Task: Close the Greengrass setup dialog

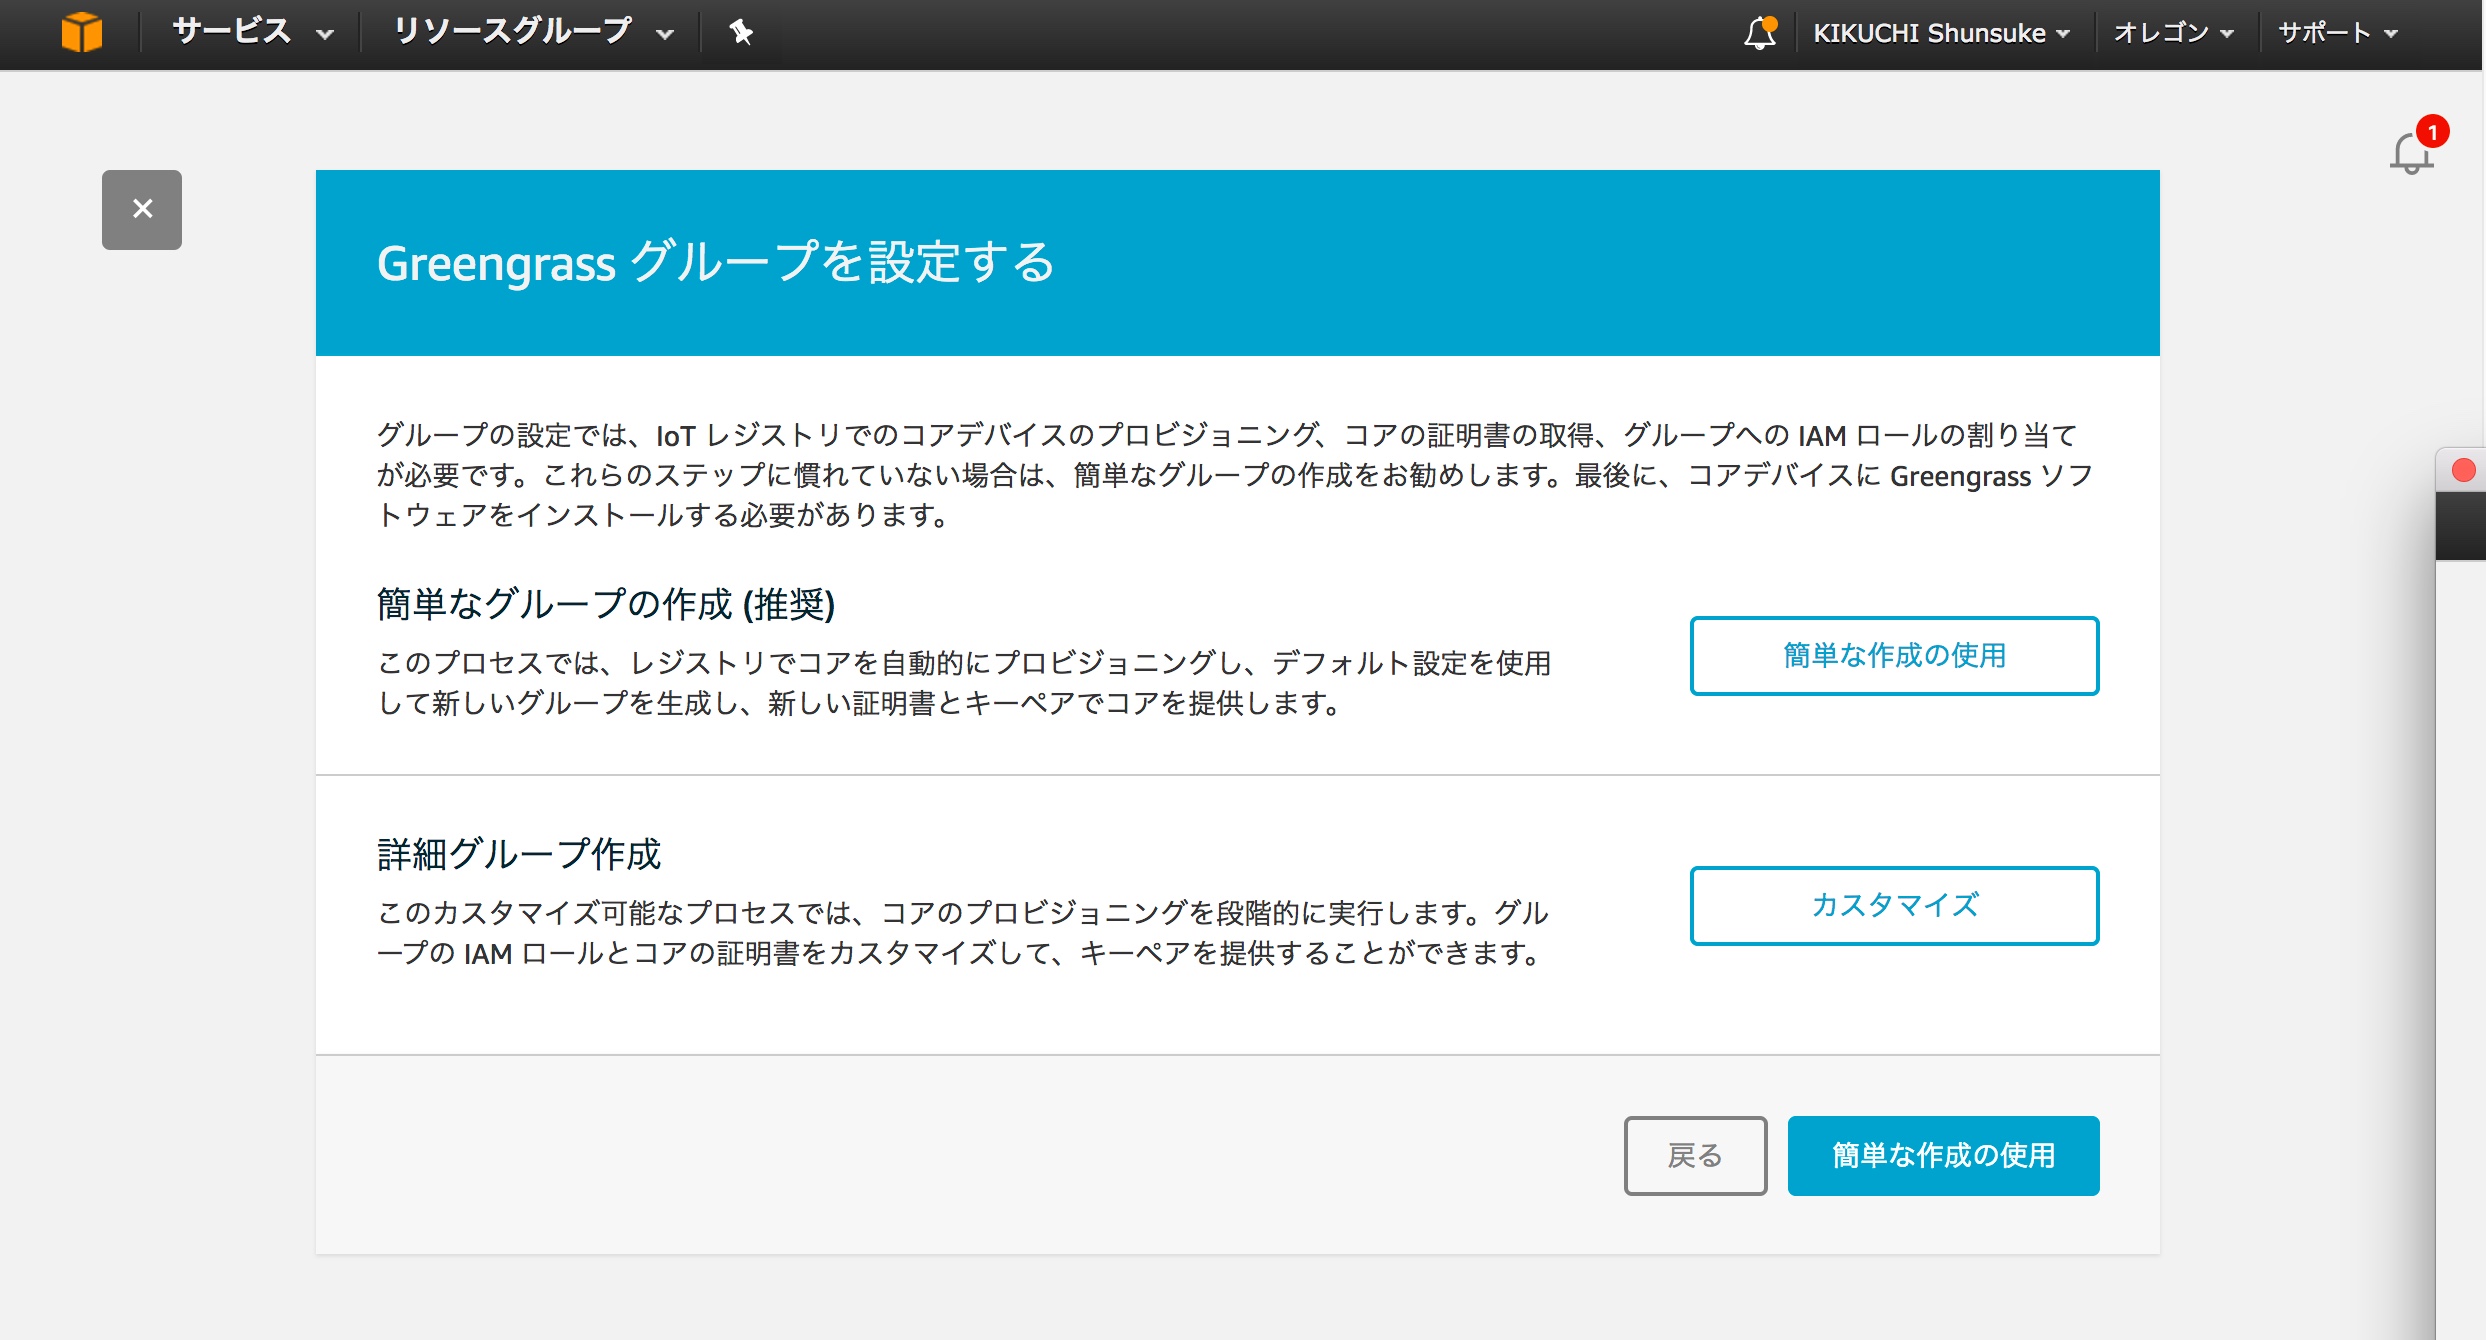Action: [142, 209]
